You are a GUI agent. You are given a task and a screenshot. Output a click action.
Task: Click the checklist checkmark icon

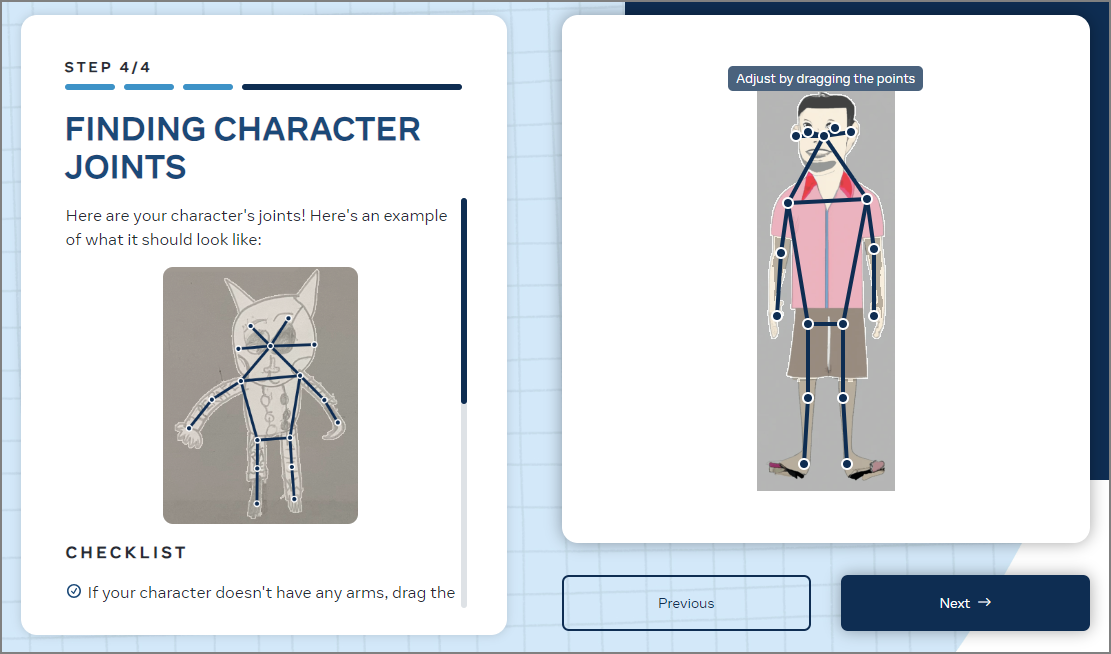(x=74, y=591)
